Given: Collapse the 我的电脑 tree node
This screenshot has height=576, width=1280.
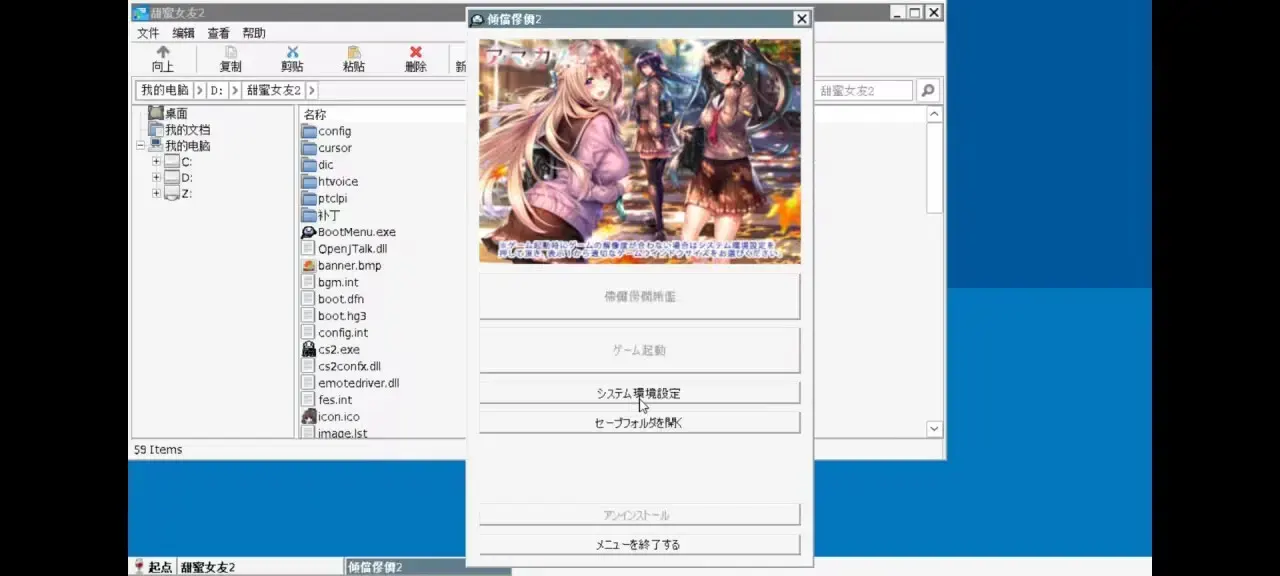Looking at the screenshot, I should point(141,146).
